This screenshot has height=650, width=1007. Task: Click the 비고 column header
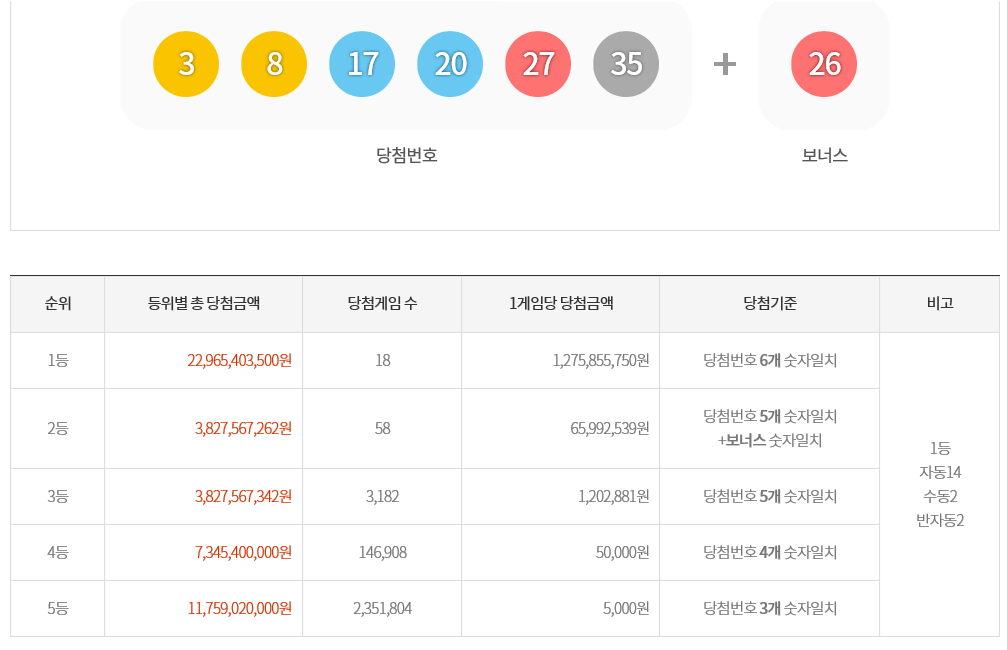point(940,304)
